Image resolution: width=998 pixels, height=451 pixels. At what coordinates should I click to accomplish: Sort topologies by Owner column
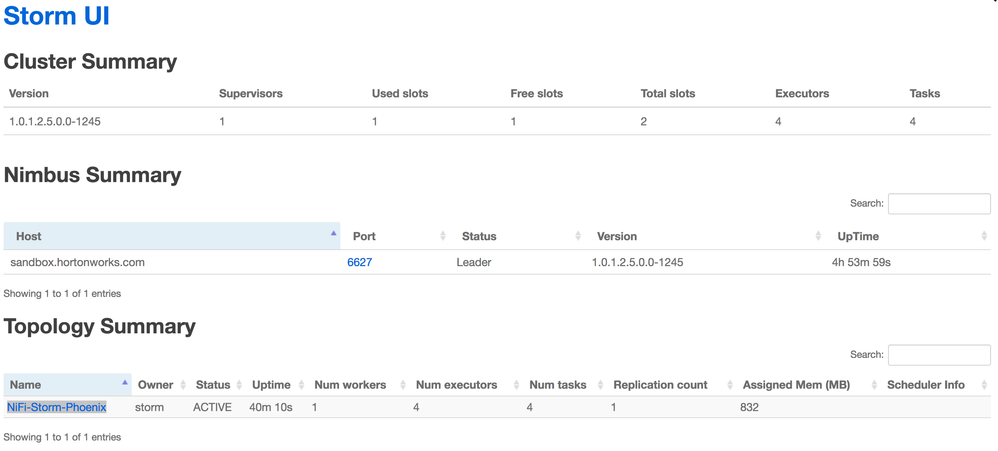pyautogui.click(x=155, y=385)
